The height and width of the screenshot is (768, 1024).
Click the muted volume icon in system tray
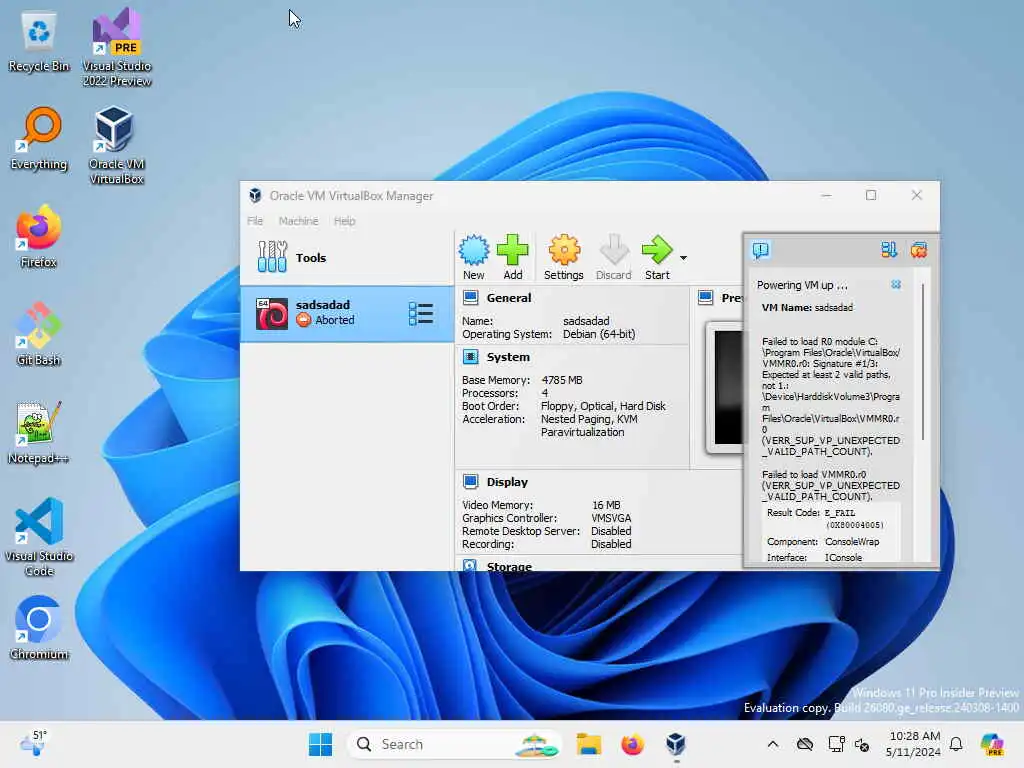862,744
